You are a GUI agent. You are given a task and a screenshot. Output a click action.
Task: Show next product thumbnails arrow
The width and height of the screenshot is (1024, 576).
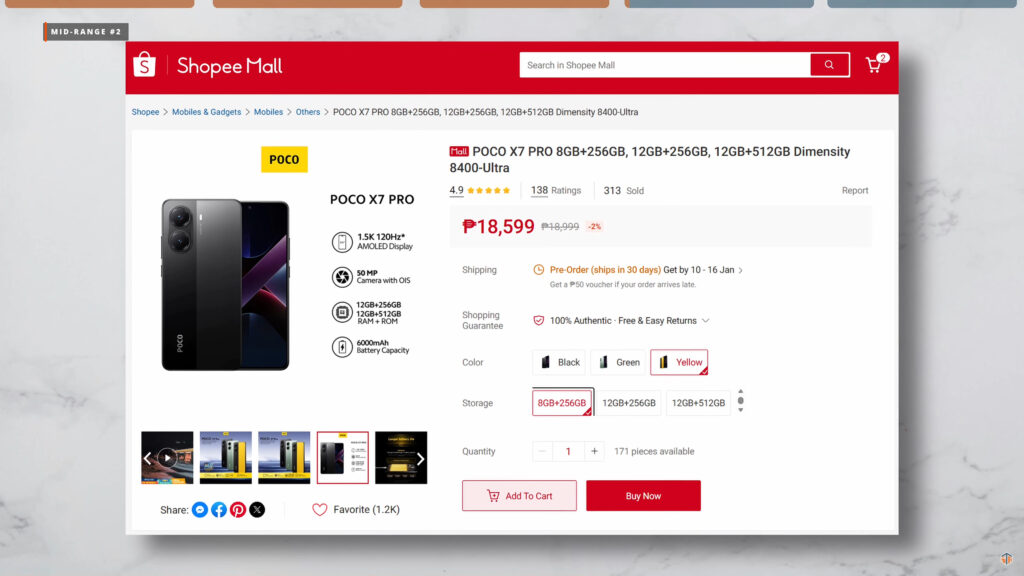pos(420,459)
